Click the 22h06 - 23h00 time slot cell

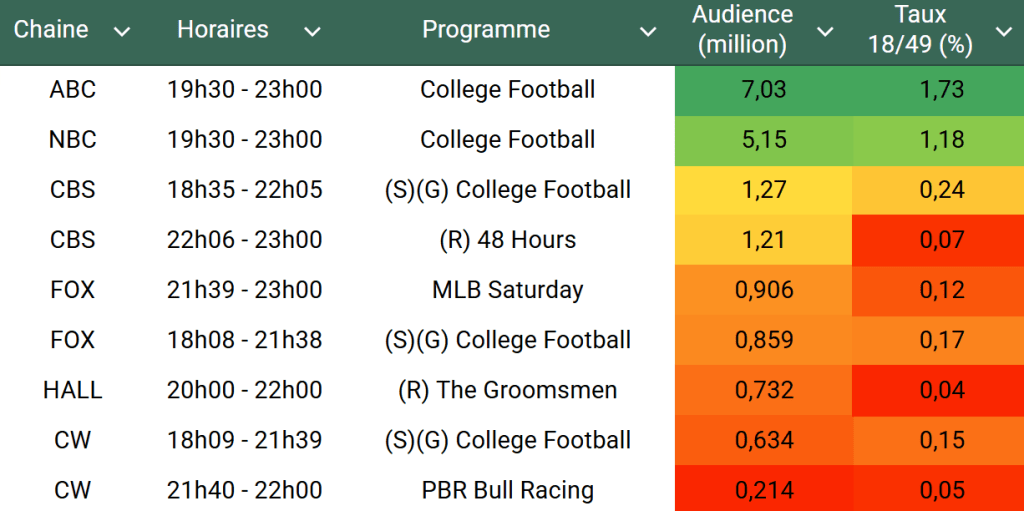pos(245,240)
